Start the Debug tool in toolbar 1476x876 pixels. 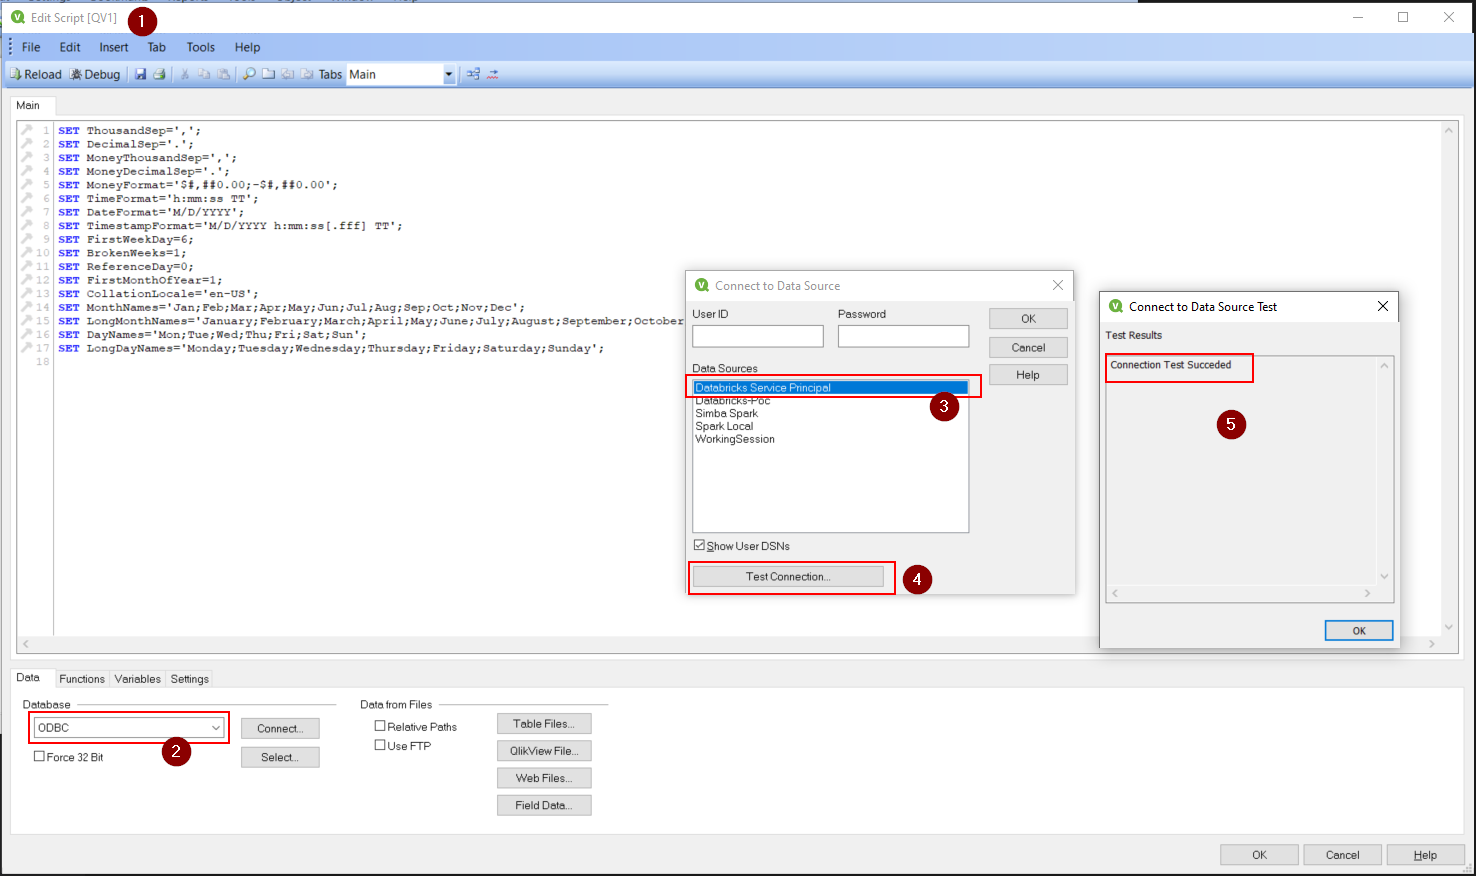click(95, 74)
